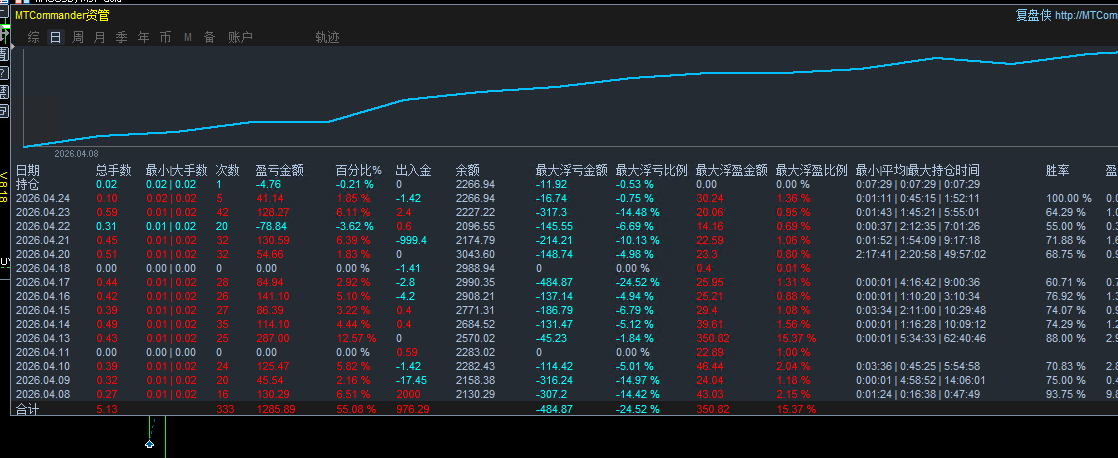Open the 年 yearly statistics tab
This screenshot has height=458, width=1118.
[143, 37]
